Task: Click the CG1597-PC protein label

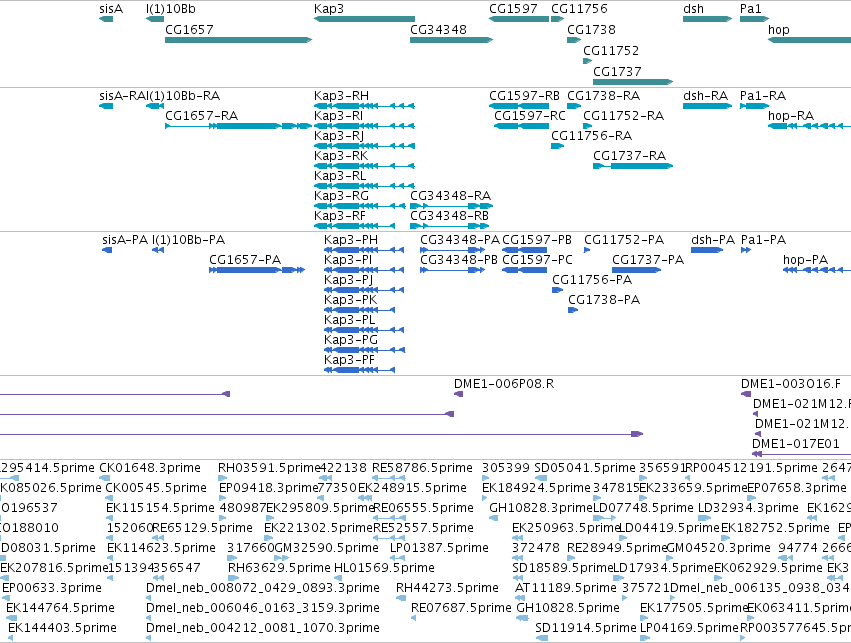Action: coord(537,260)
